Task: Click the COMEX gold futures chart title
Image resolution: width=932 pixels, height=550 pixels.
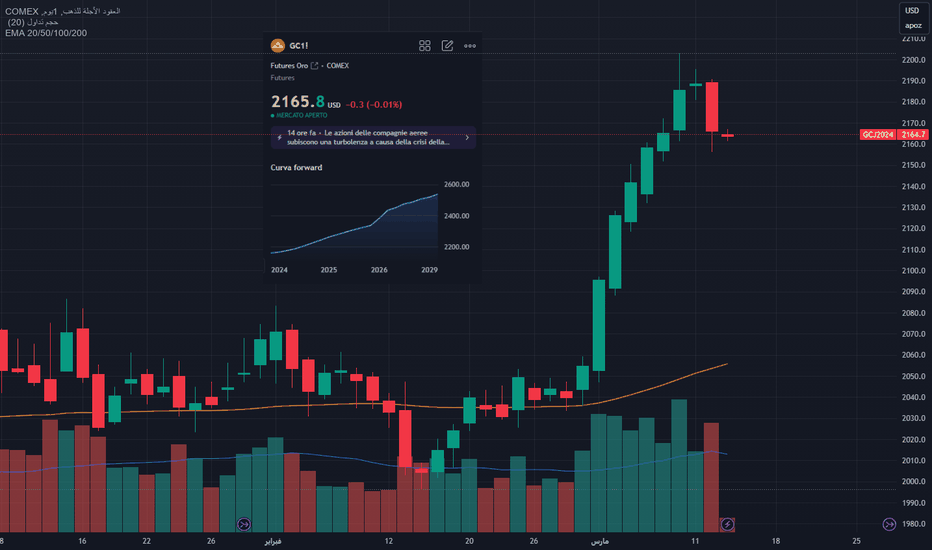Action: tap(62, 11)
